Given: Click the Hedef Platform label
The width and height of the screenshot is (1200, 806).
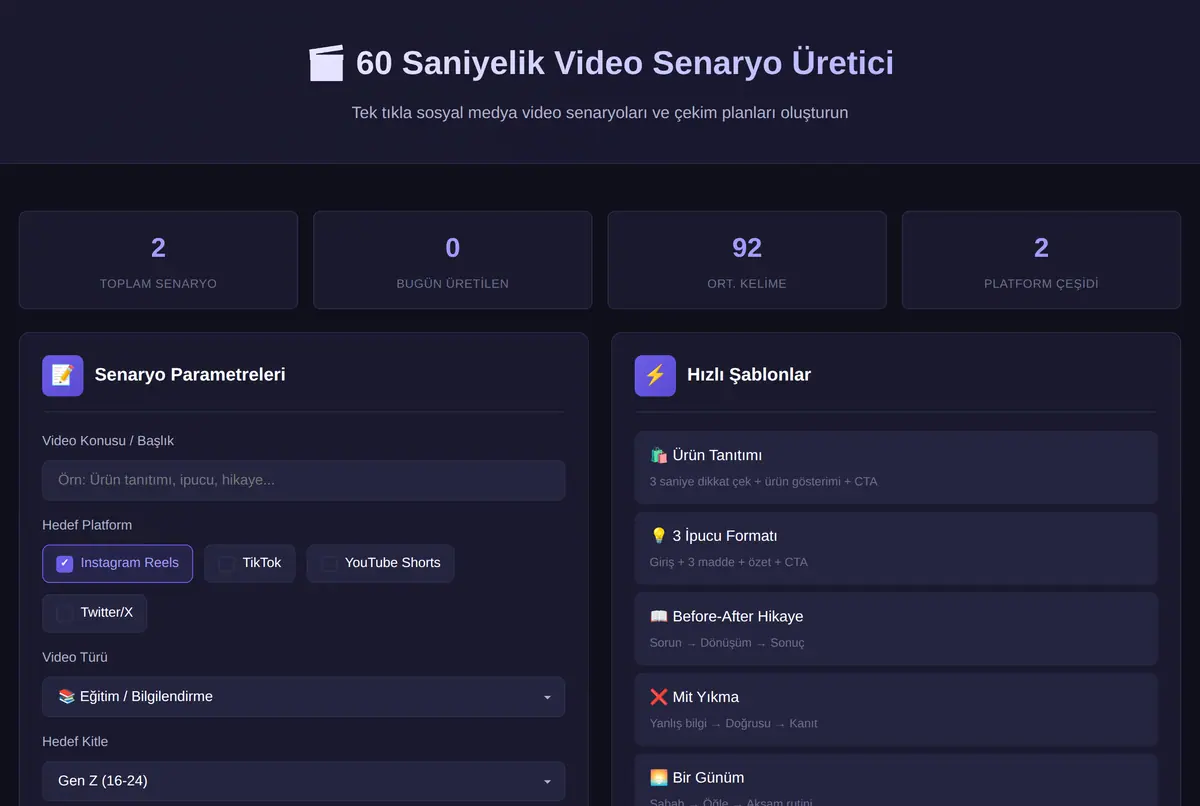Looking at the screenshot, I should point(87,525).
